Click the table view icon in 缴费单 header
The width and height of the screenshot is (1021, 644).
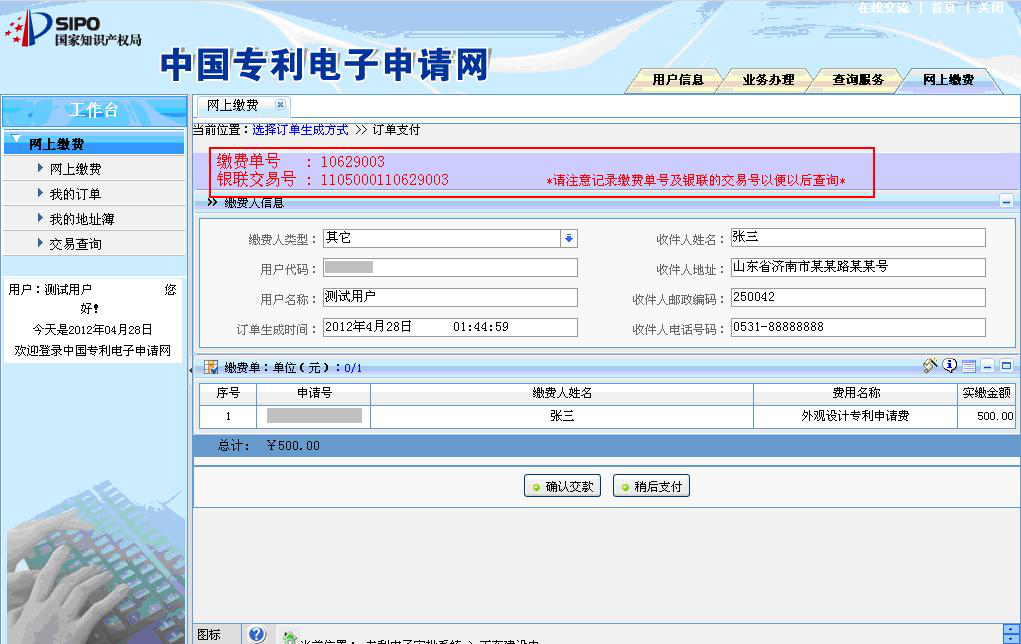969,367
